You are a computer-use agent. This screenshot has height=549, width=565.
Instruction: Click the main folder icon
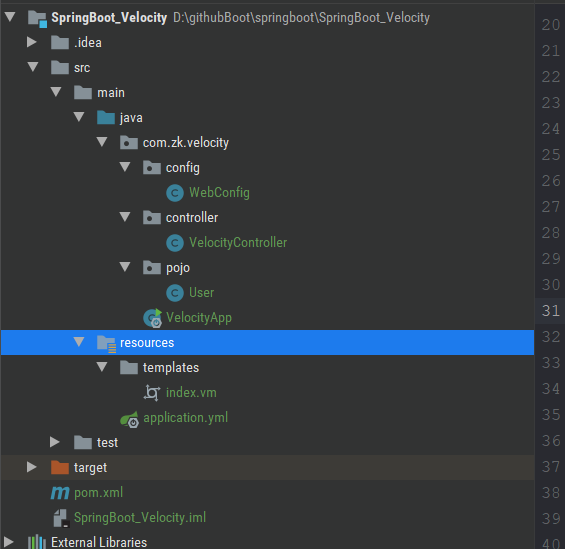tap(83, 93)
